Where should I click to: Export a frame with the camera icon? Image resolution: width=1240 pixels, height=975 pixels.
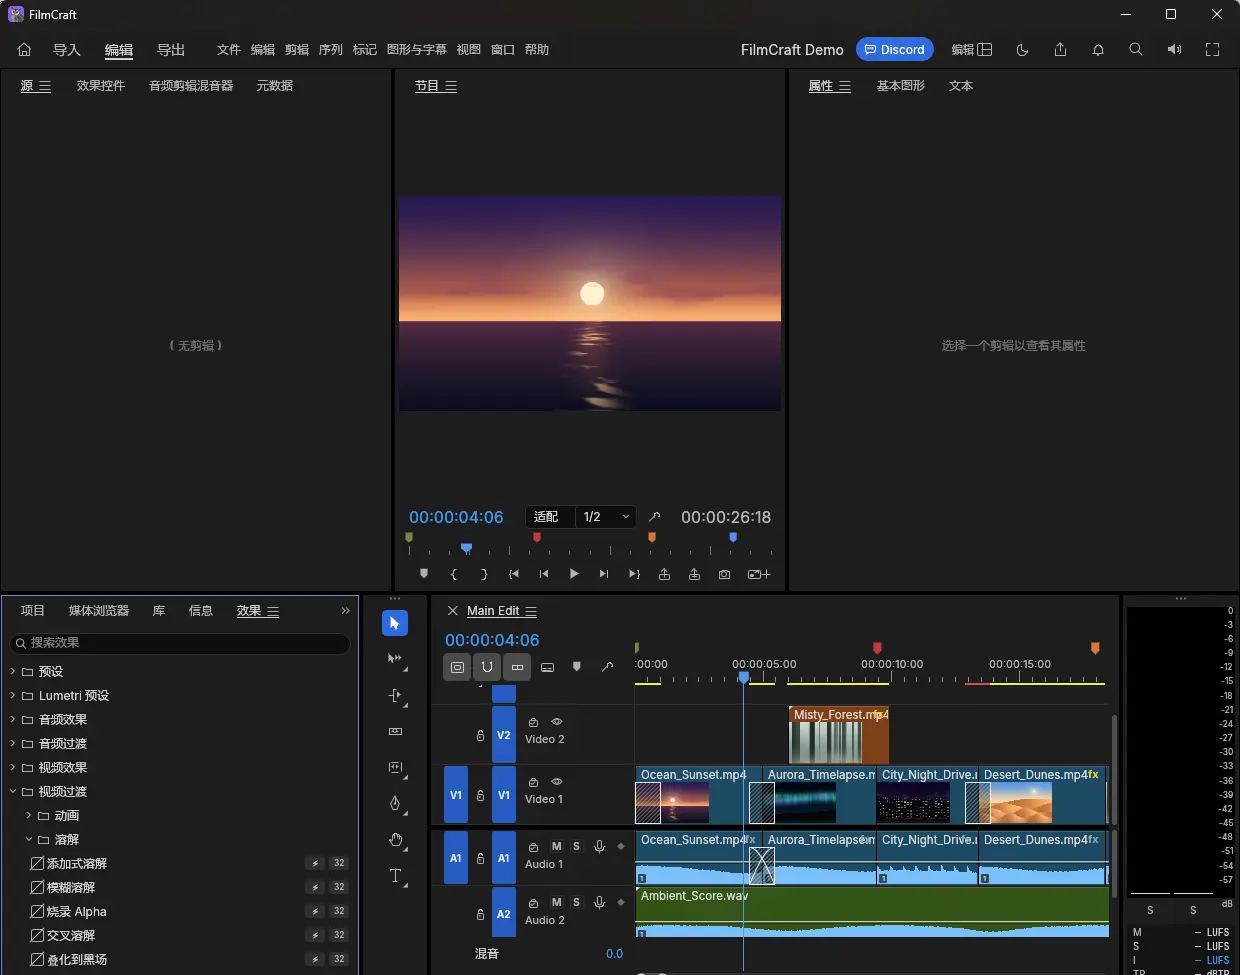724,574
